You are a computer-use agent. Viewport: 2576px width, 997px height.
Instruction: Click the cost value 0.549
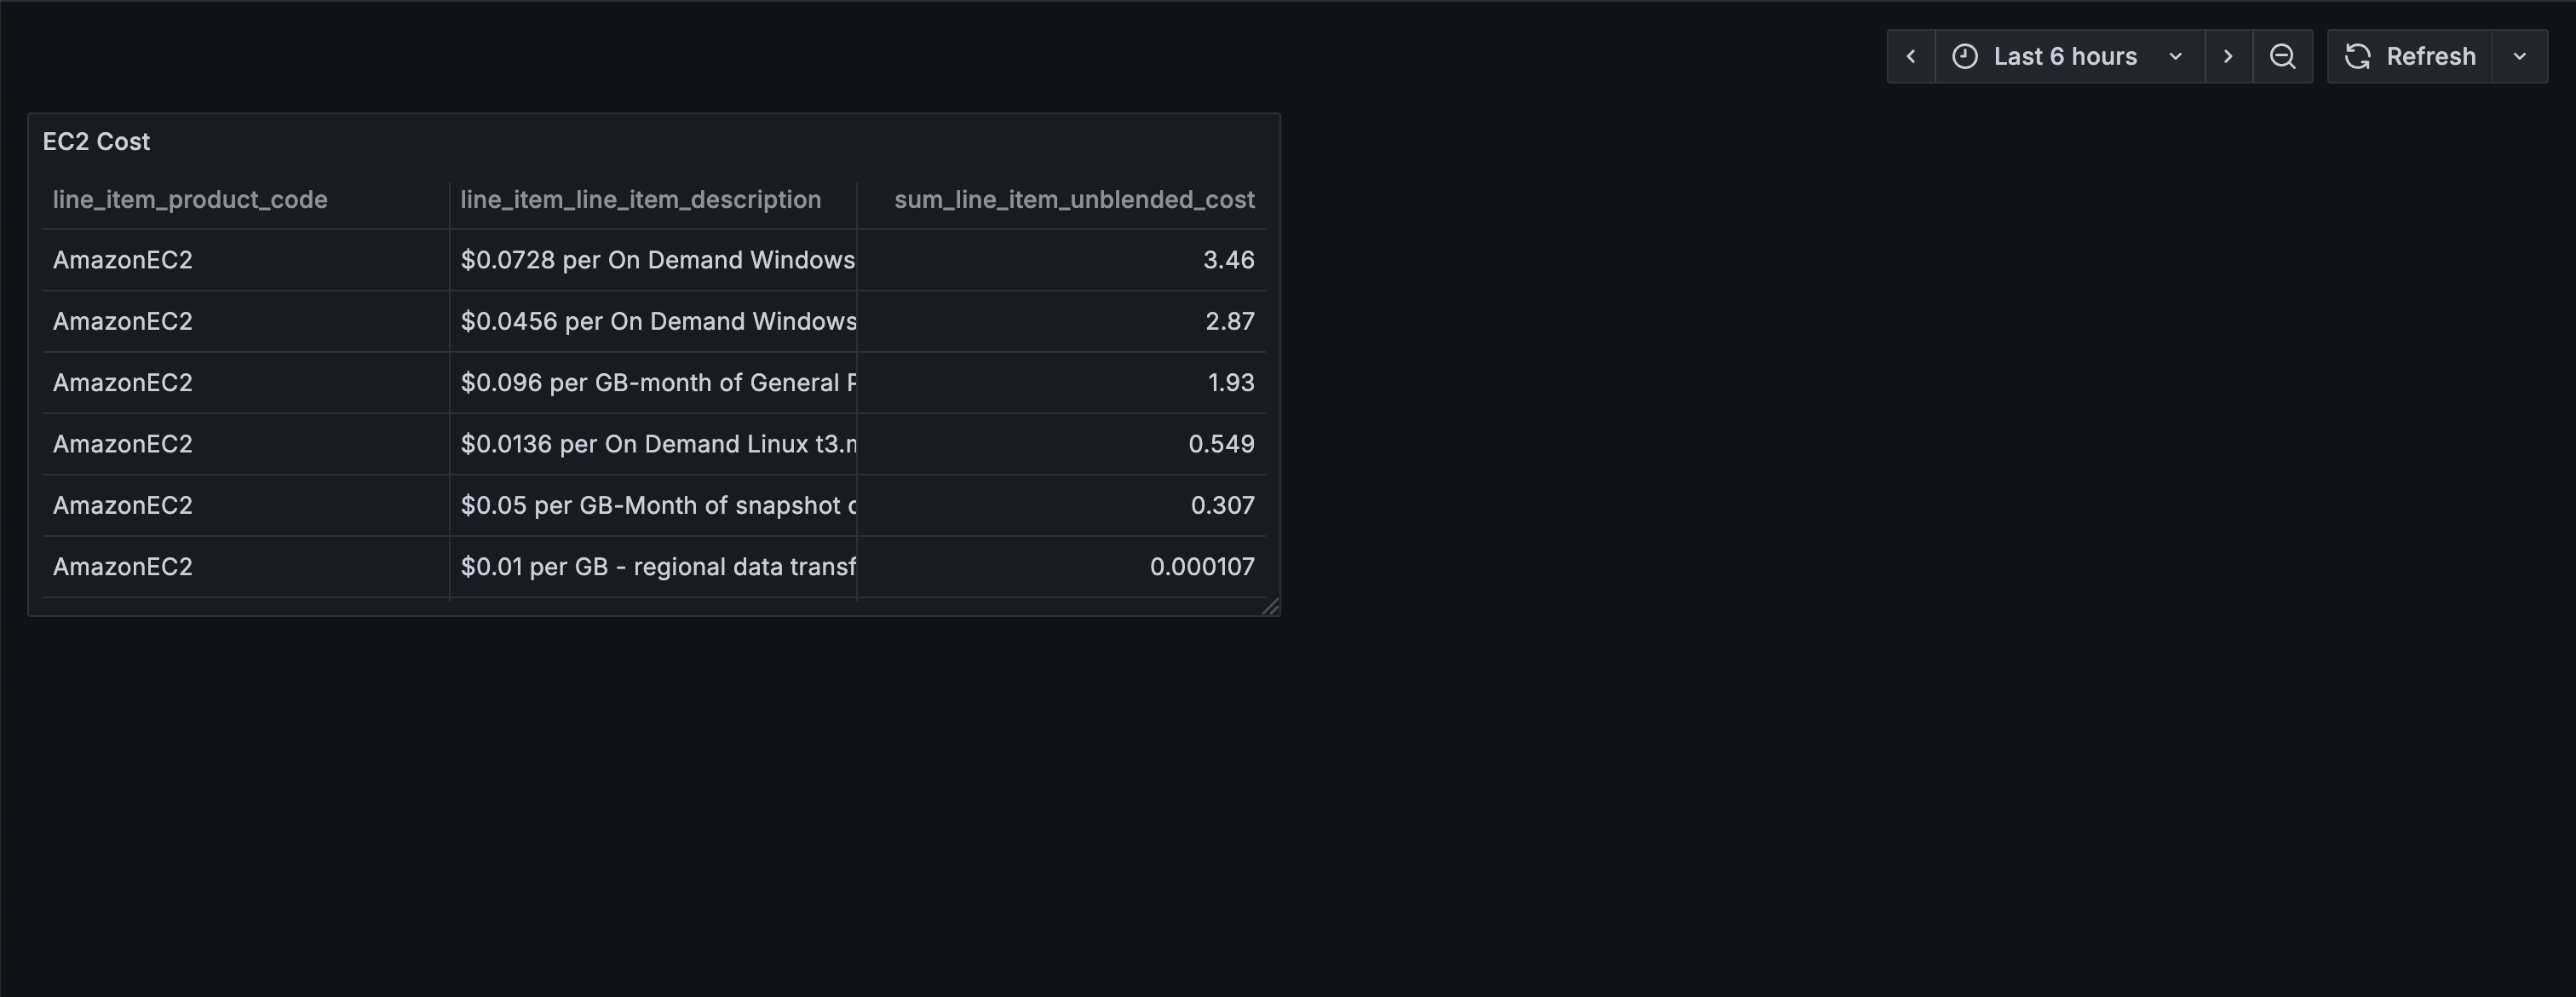(x=1220, y=444)
